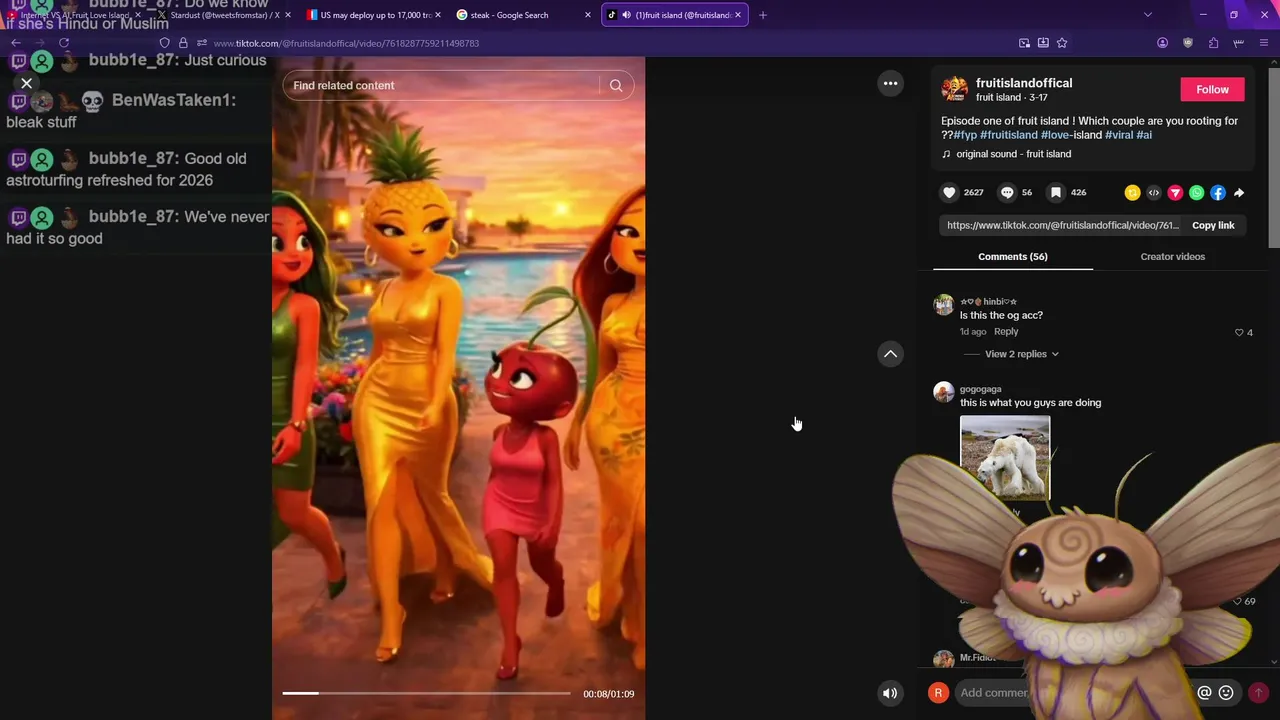Screen dimensions: 1280x720
Task: Open fruitislandoffical username link
Action: tap(1024, 83)
